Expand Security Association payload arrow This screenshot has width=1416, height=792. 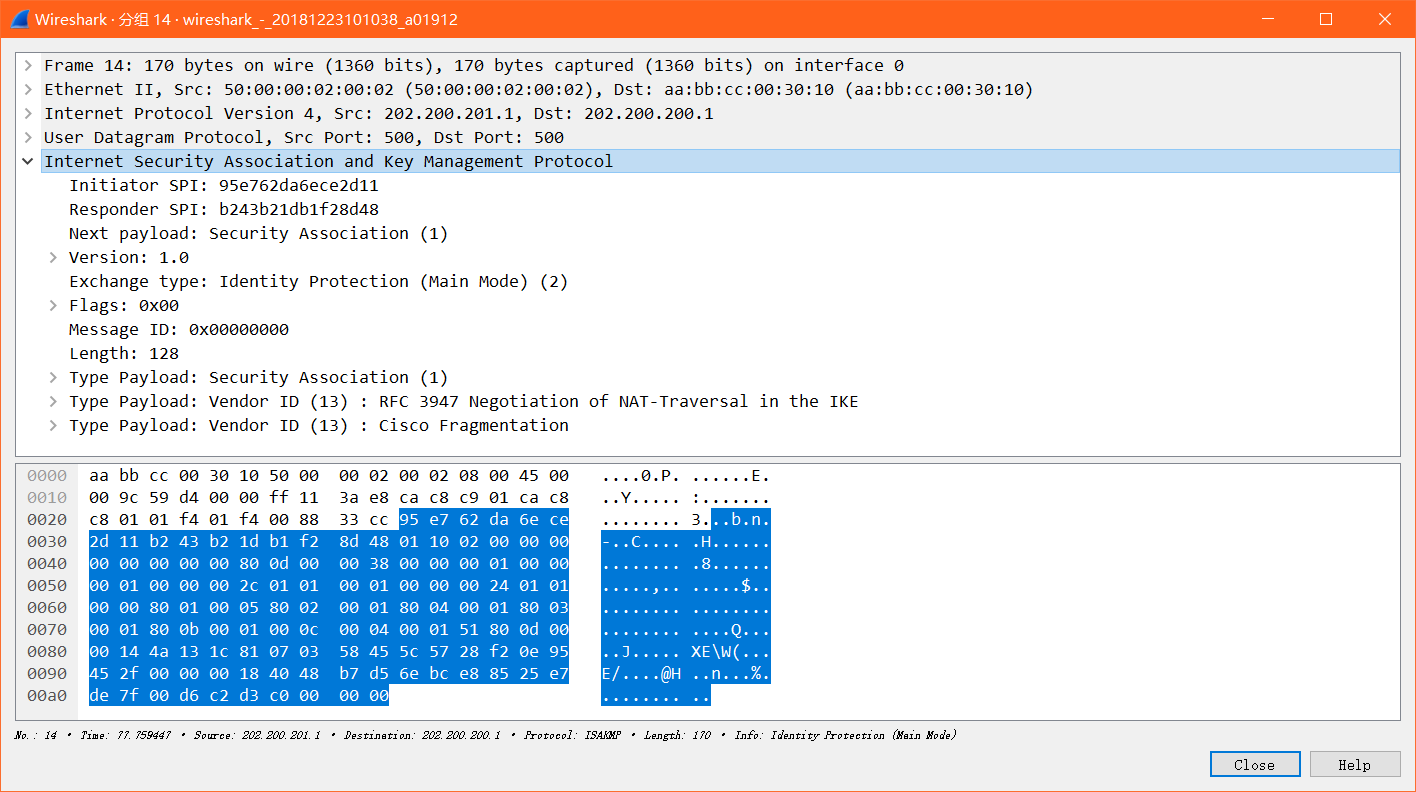tap(54, 378)
